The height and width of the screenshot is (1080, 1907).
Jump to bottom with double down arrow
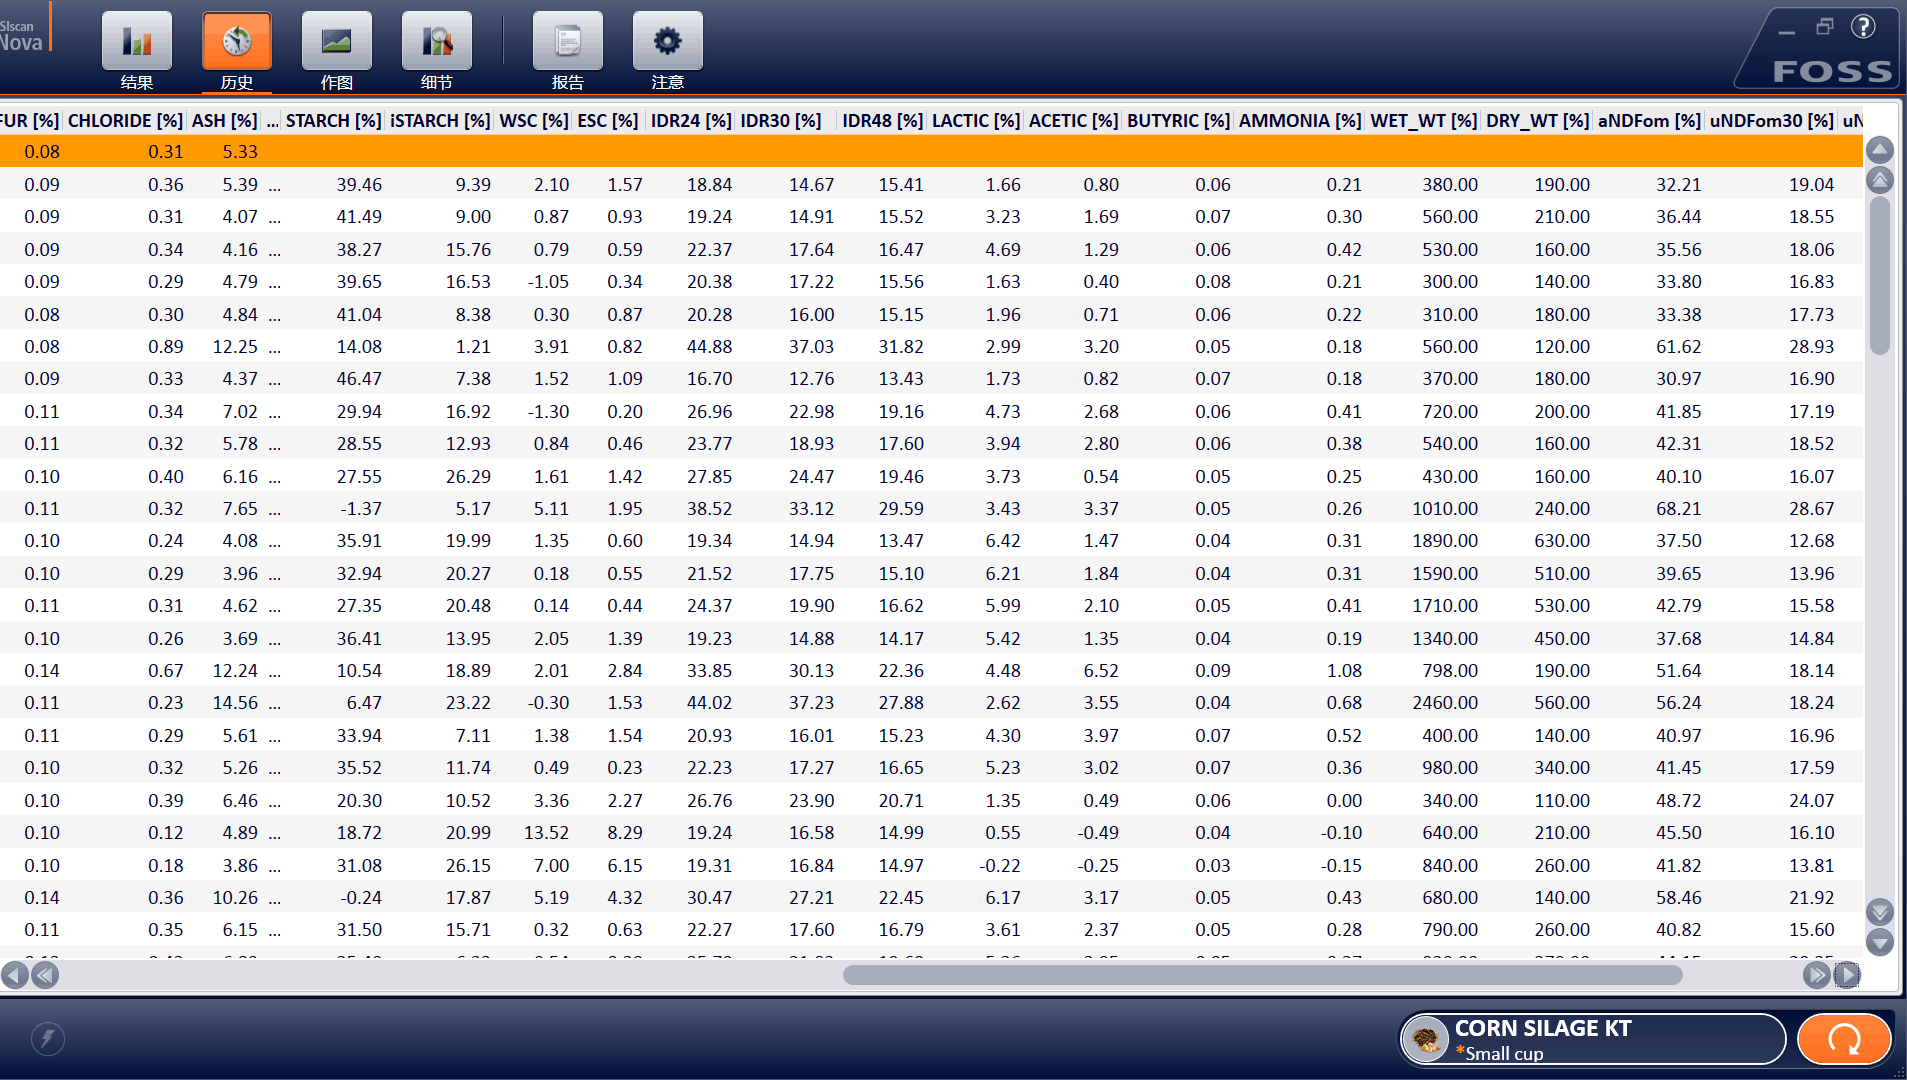point(1880,911)
